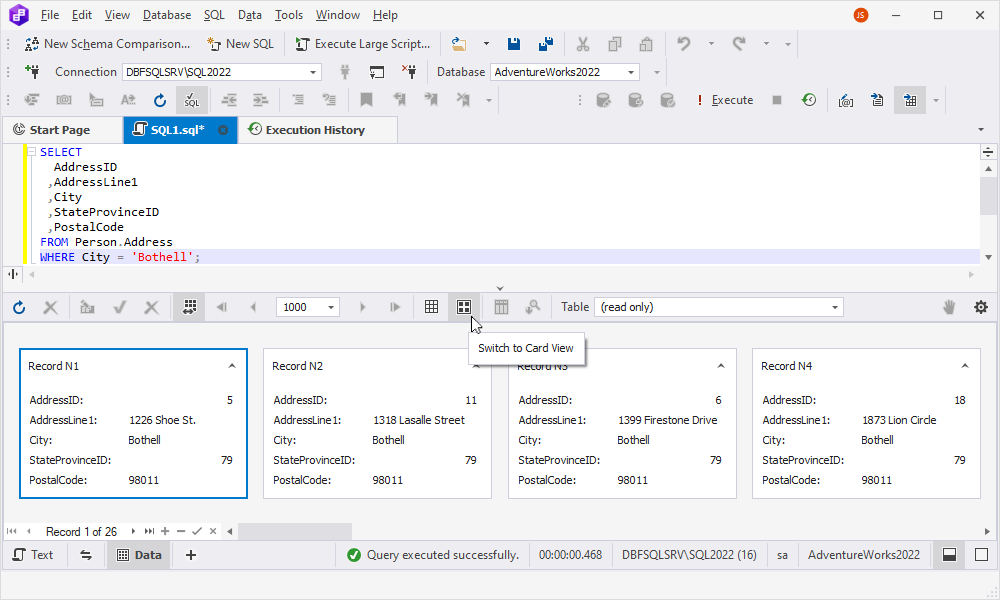
Task: Click the blue Refresh icon beside the SQL check
Action: (x=160, y=100)
